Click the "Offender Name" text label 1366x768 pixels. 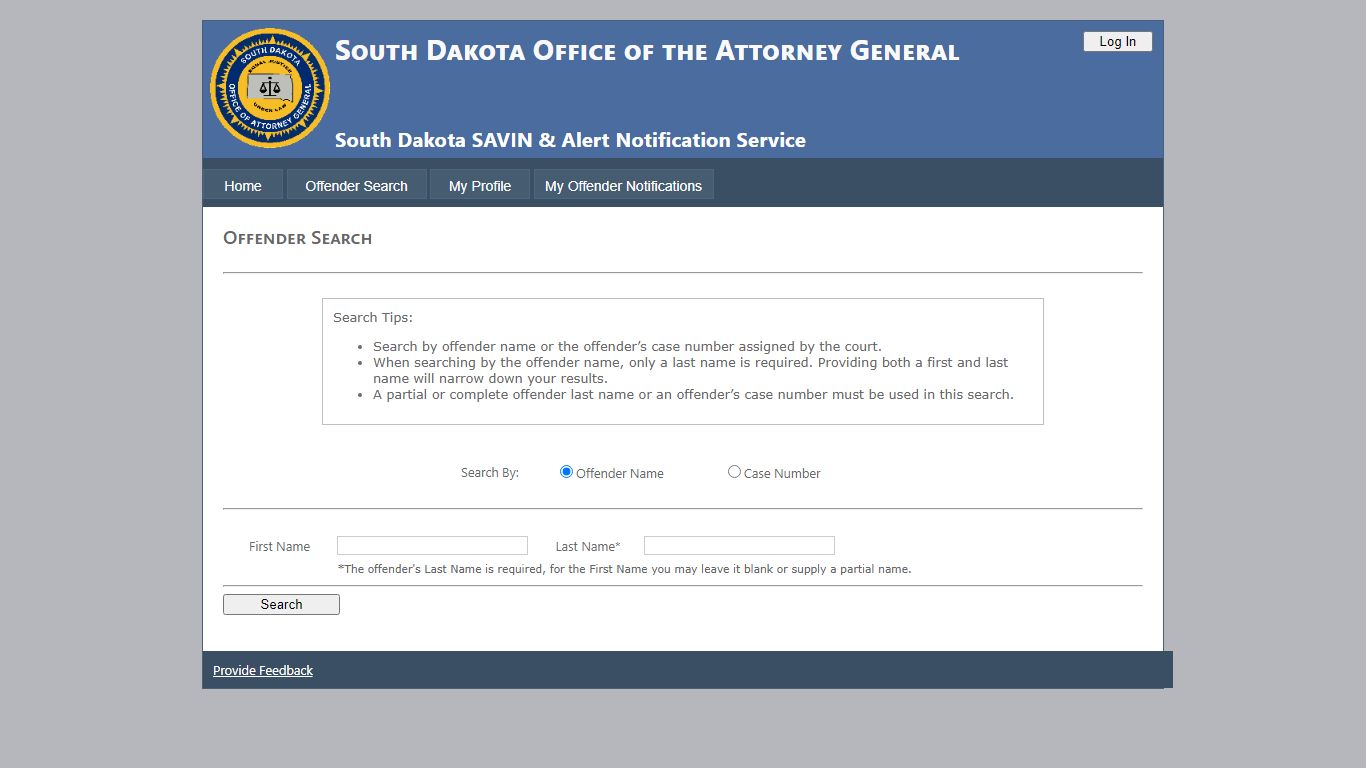[620, 474]
